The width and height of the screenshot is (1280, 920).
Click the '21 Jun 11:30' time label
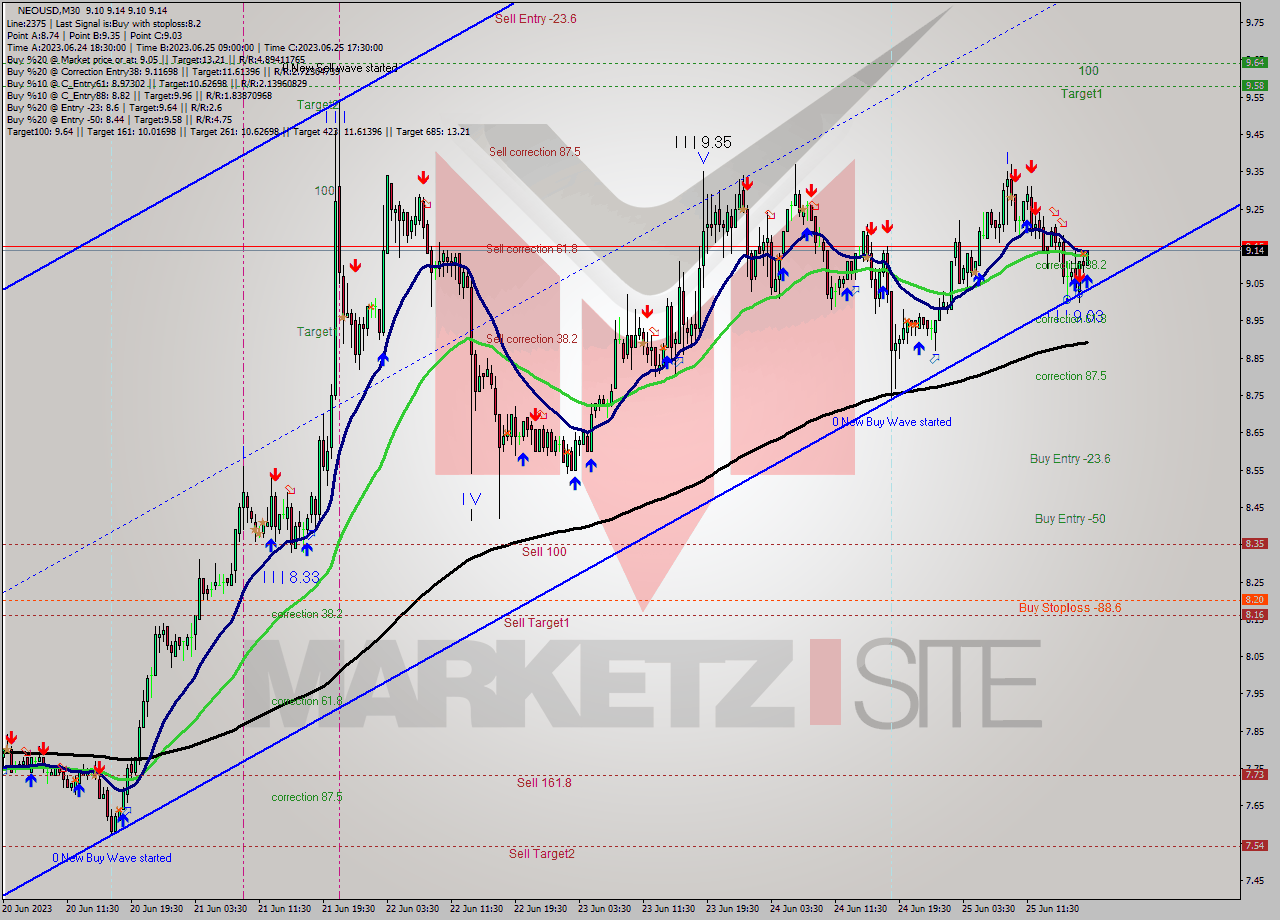[284, 909]
